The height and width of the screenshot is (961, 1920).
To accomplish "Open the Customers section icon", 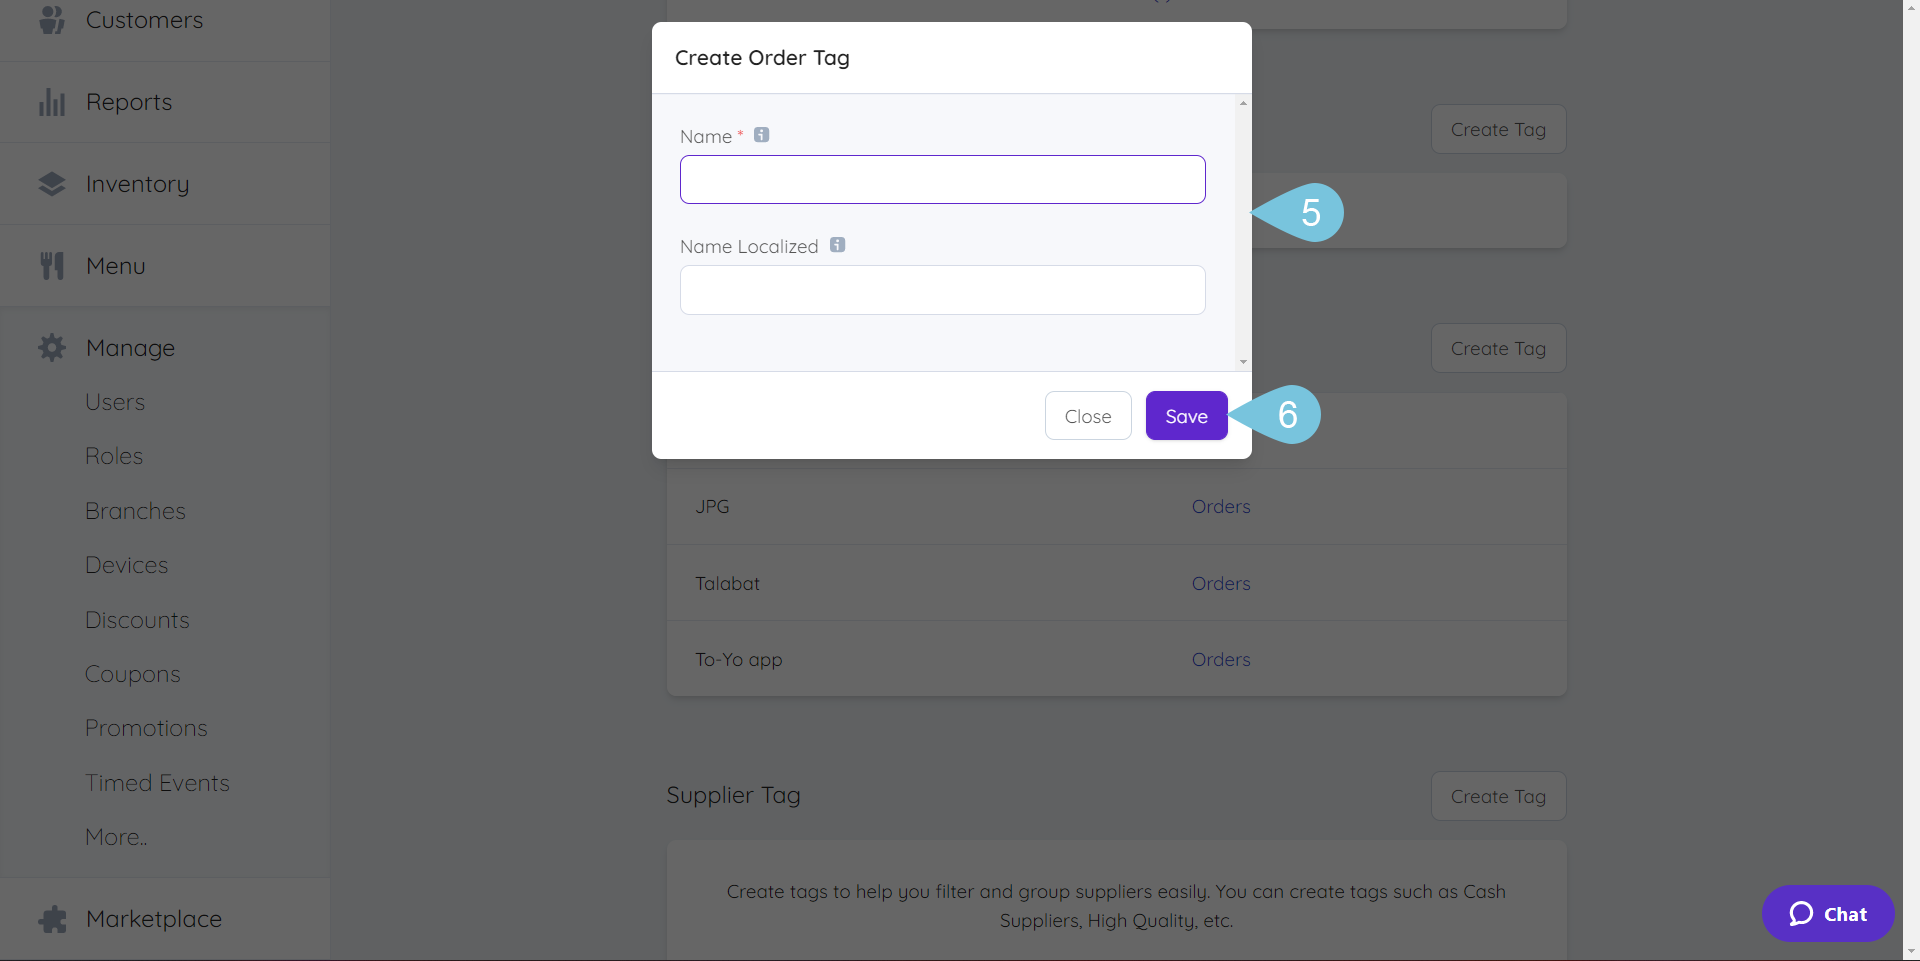I will pyautogui.click(x=51, y=19).
